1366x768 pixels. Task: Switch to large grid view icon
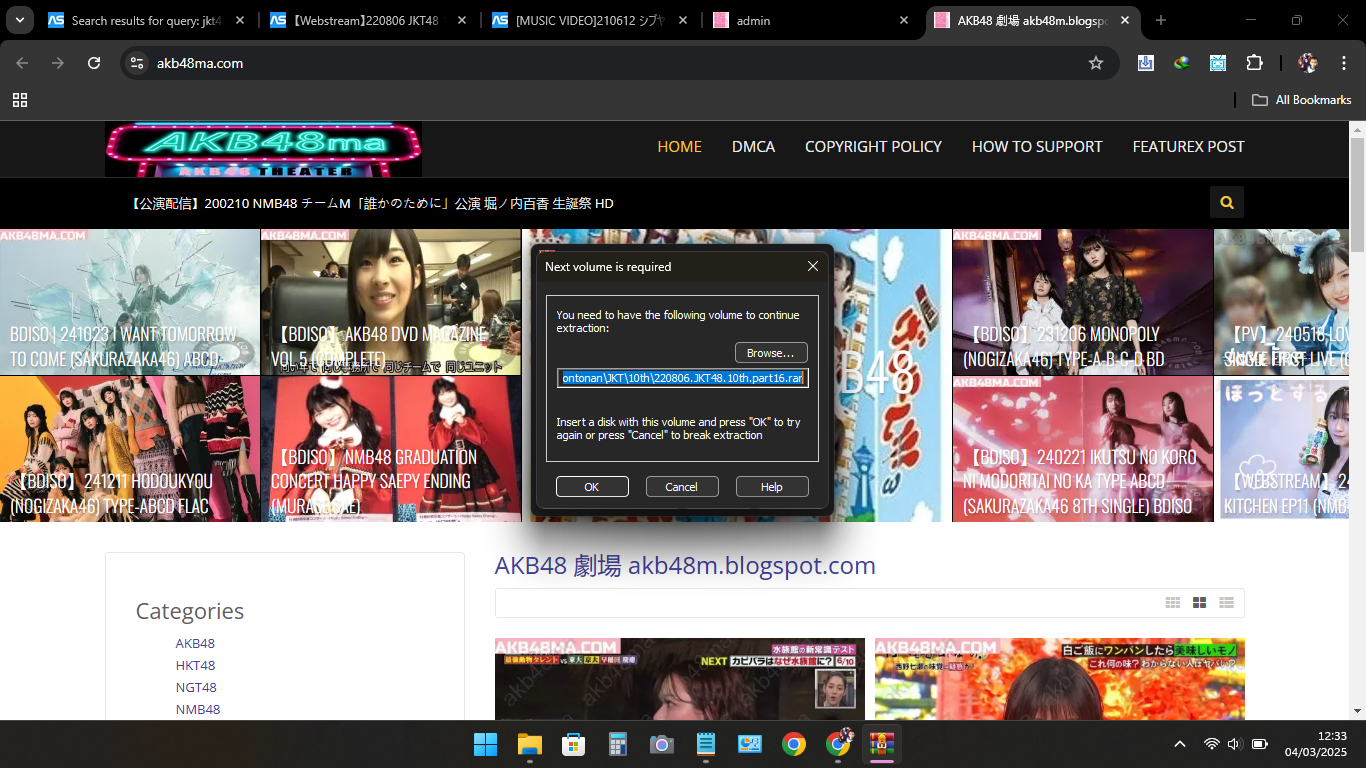(x=1199, y=603)
